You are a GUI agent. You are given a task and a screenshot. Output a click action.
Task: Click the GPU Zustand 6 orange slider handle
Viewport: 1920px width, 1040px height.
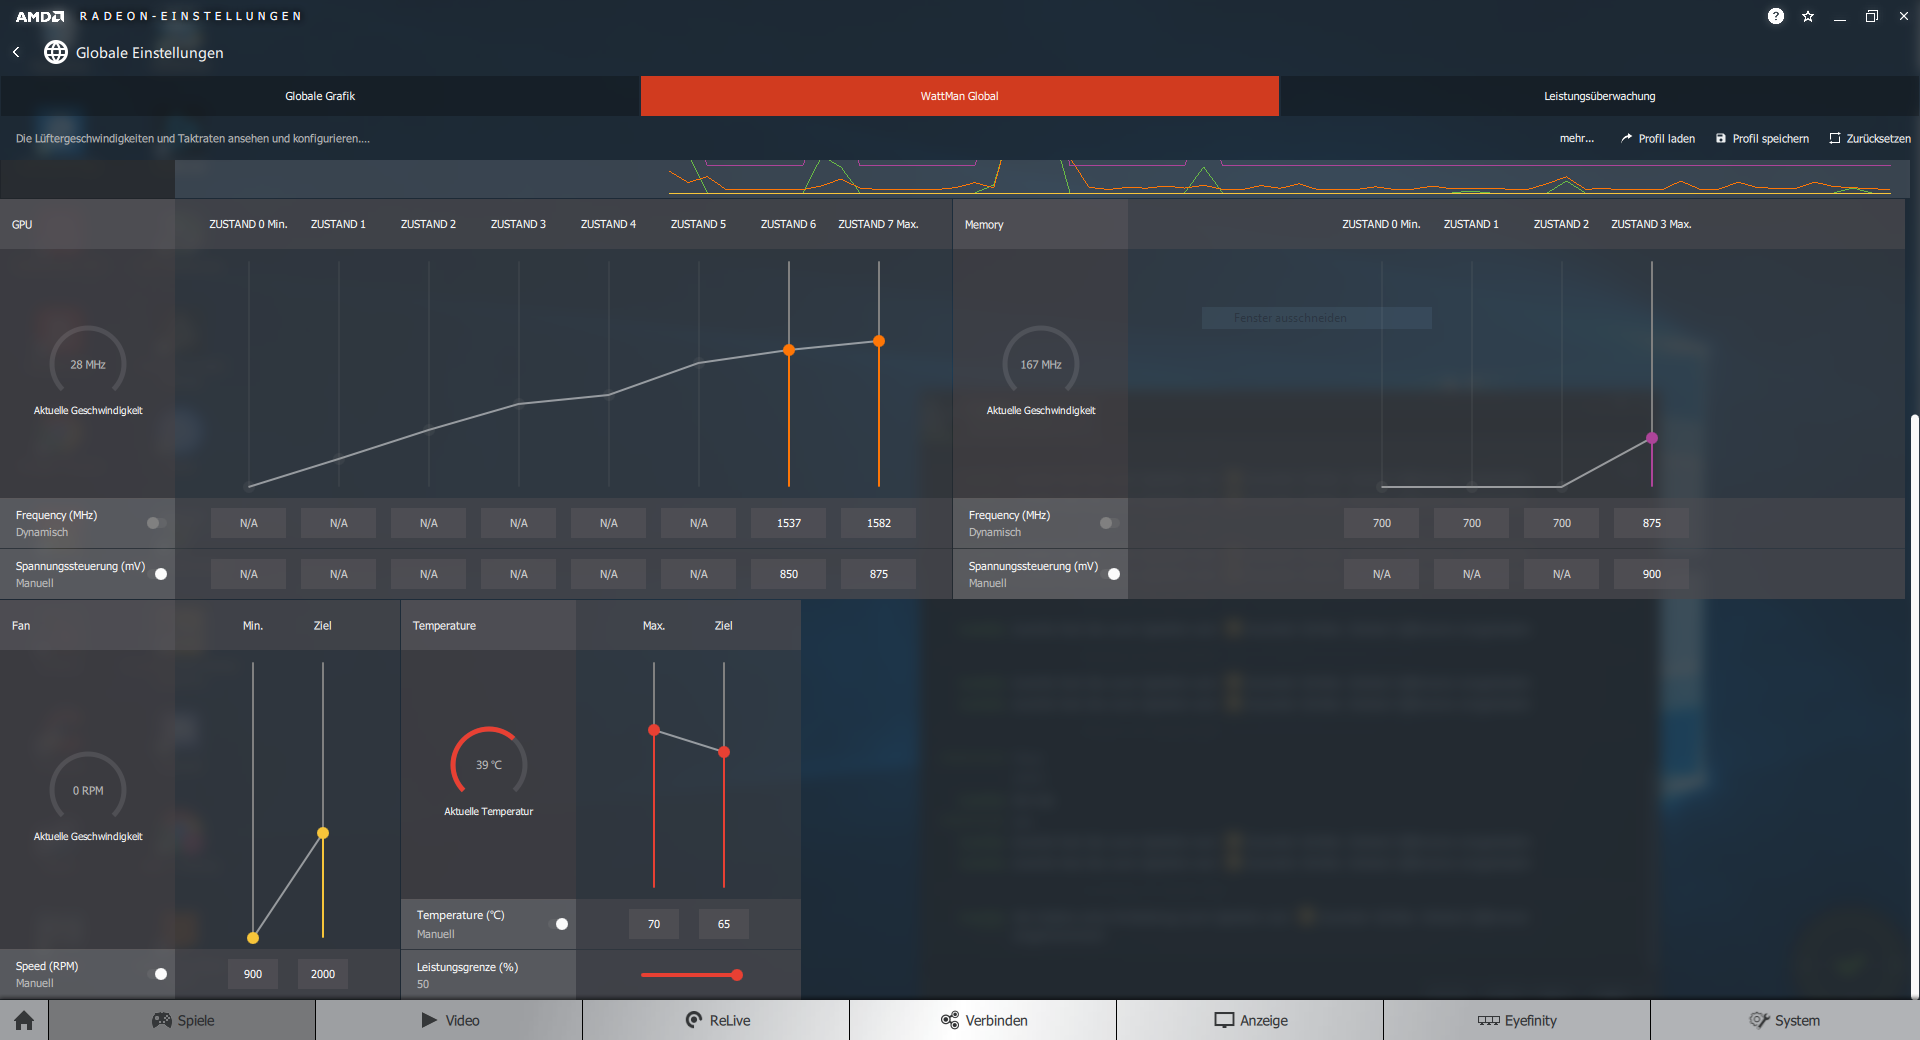point(789,350)
